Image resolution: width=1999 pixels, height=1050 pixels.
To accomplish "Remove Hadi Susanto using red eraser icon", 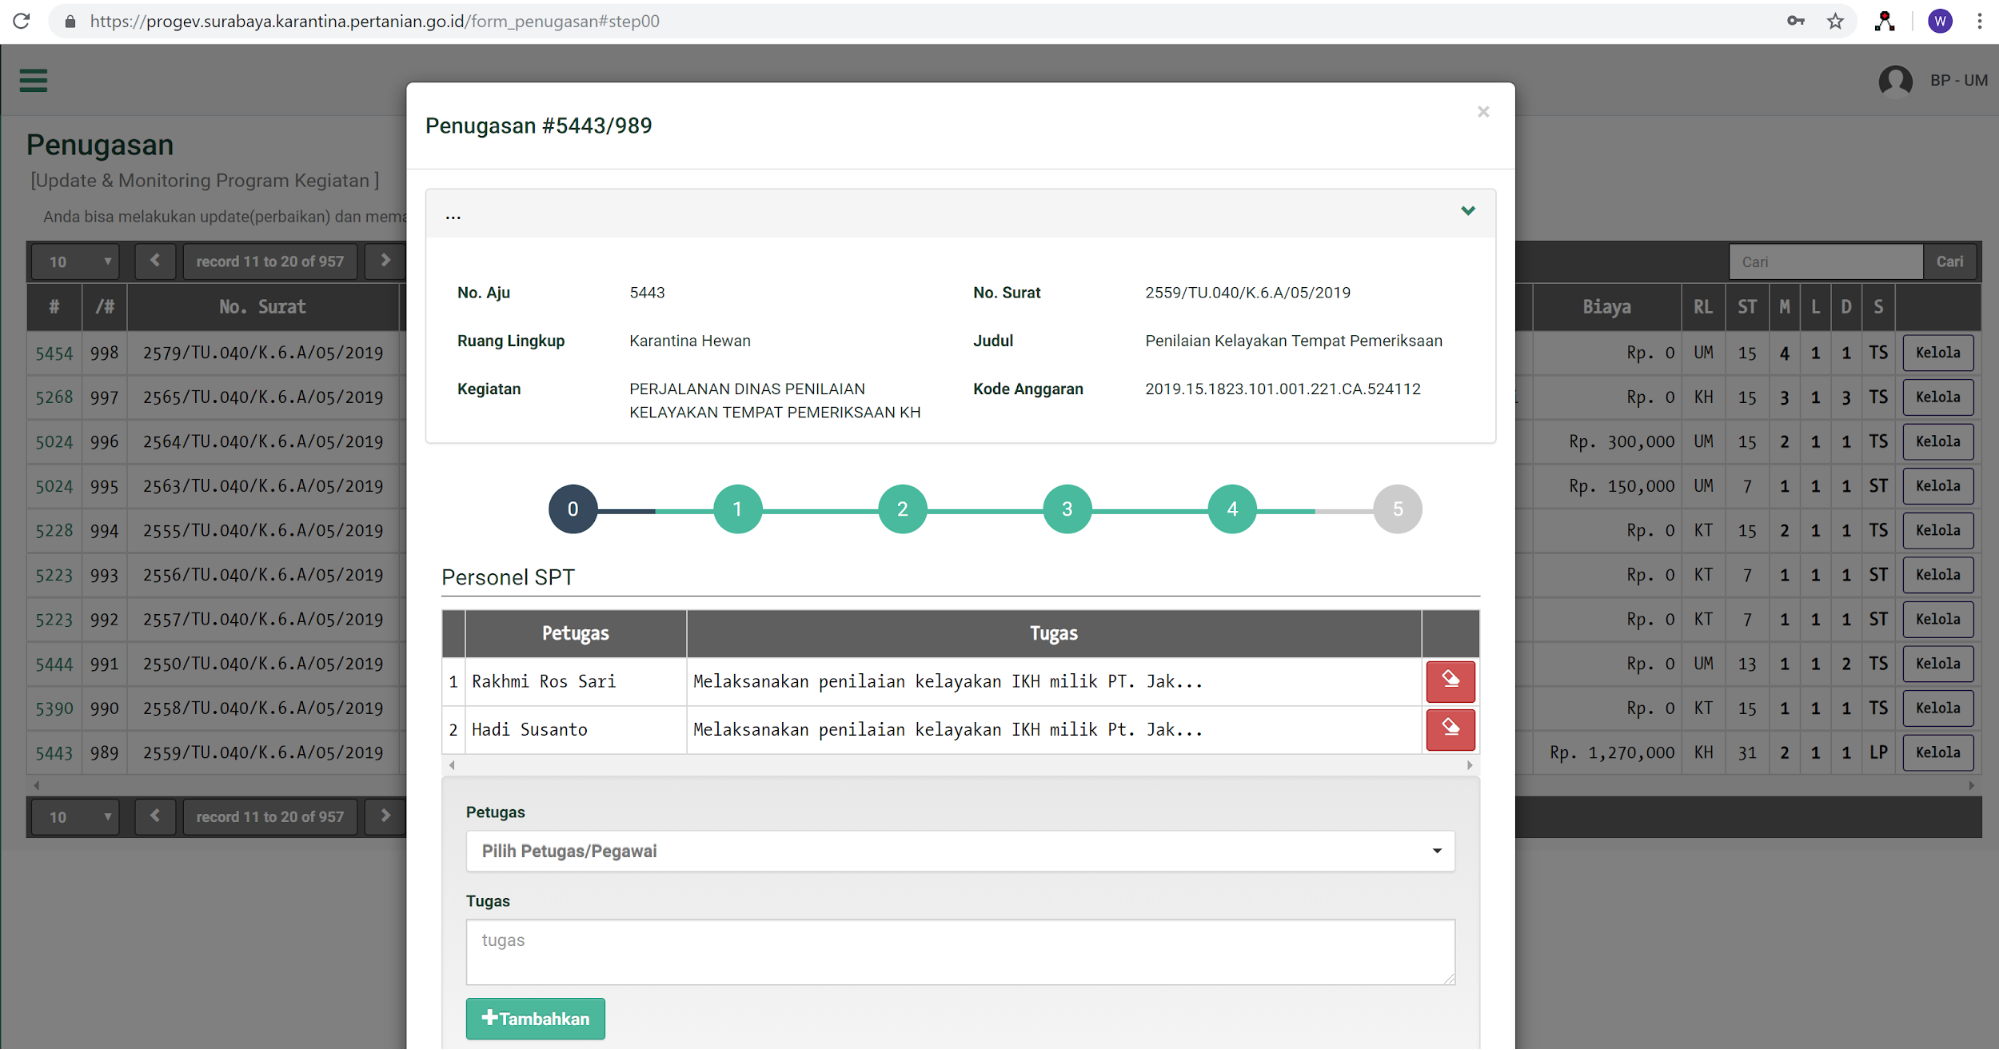I will [x=1449, y=729].
